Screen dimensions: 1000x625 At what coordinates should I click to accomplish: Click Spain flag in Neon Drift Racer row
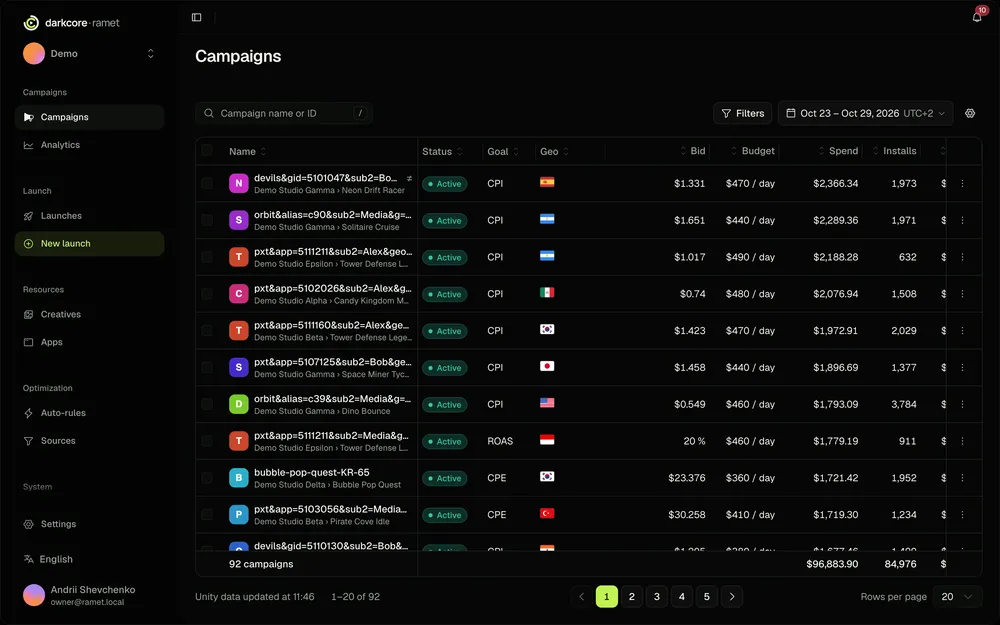point(547,182)
